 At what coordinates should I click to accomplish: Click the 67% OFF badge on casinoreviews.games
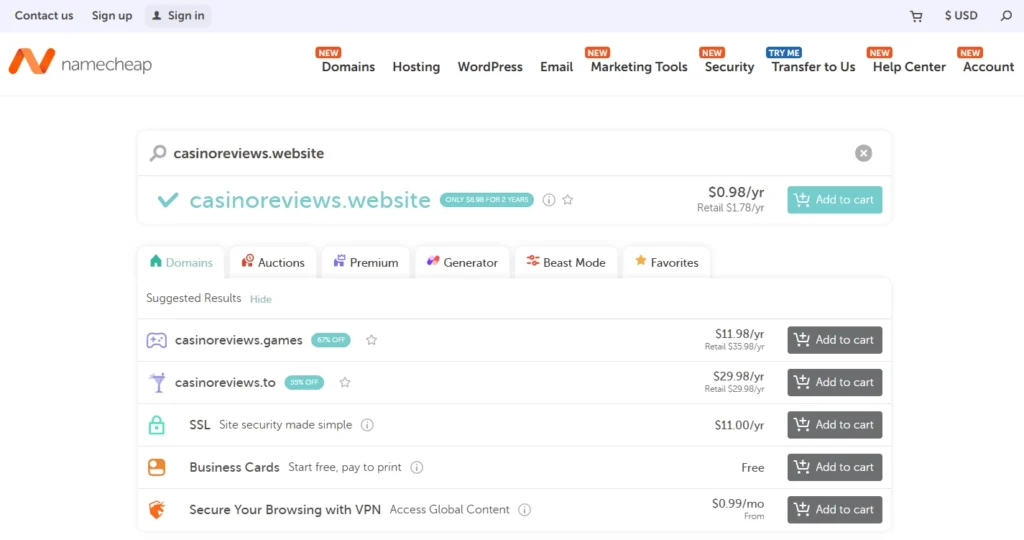pyautogui.click(x=330, y=340)
